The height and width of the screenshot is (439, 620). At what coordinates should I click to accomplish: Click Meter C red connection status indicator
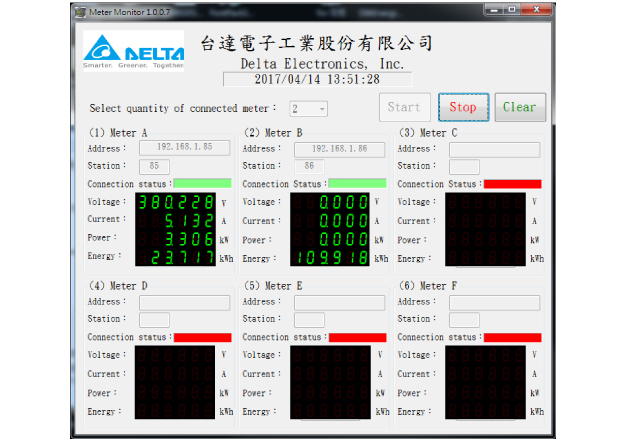(512, 184)
